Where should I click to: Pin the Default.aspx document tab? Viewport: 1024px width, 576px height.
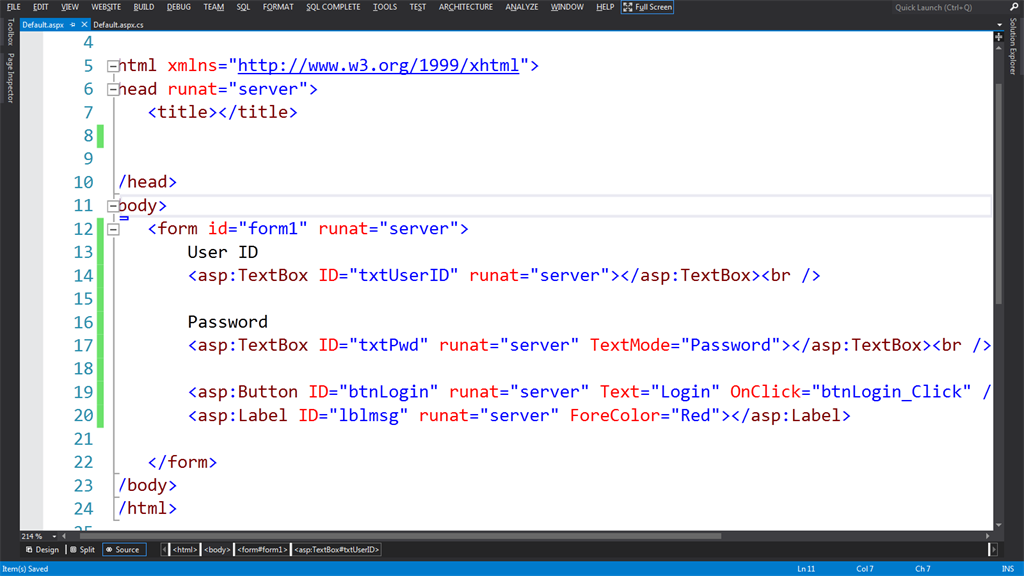(73, 24)
